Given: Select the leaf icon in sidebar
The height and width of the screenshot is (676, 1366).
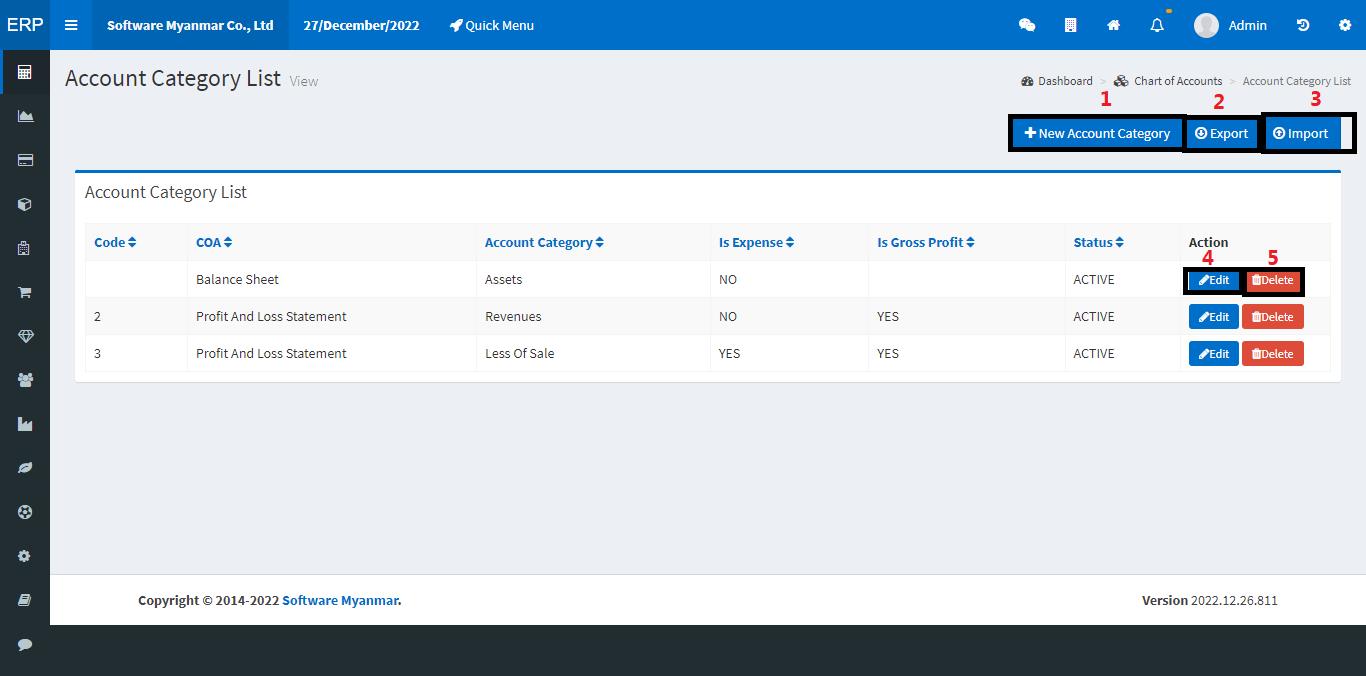Looking at the screenshot, I should pyautogui.click(x=25, y=468).
